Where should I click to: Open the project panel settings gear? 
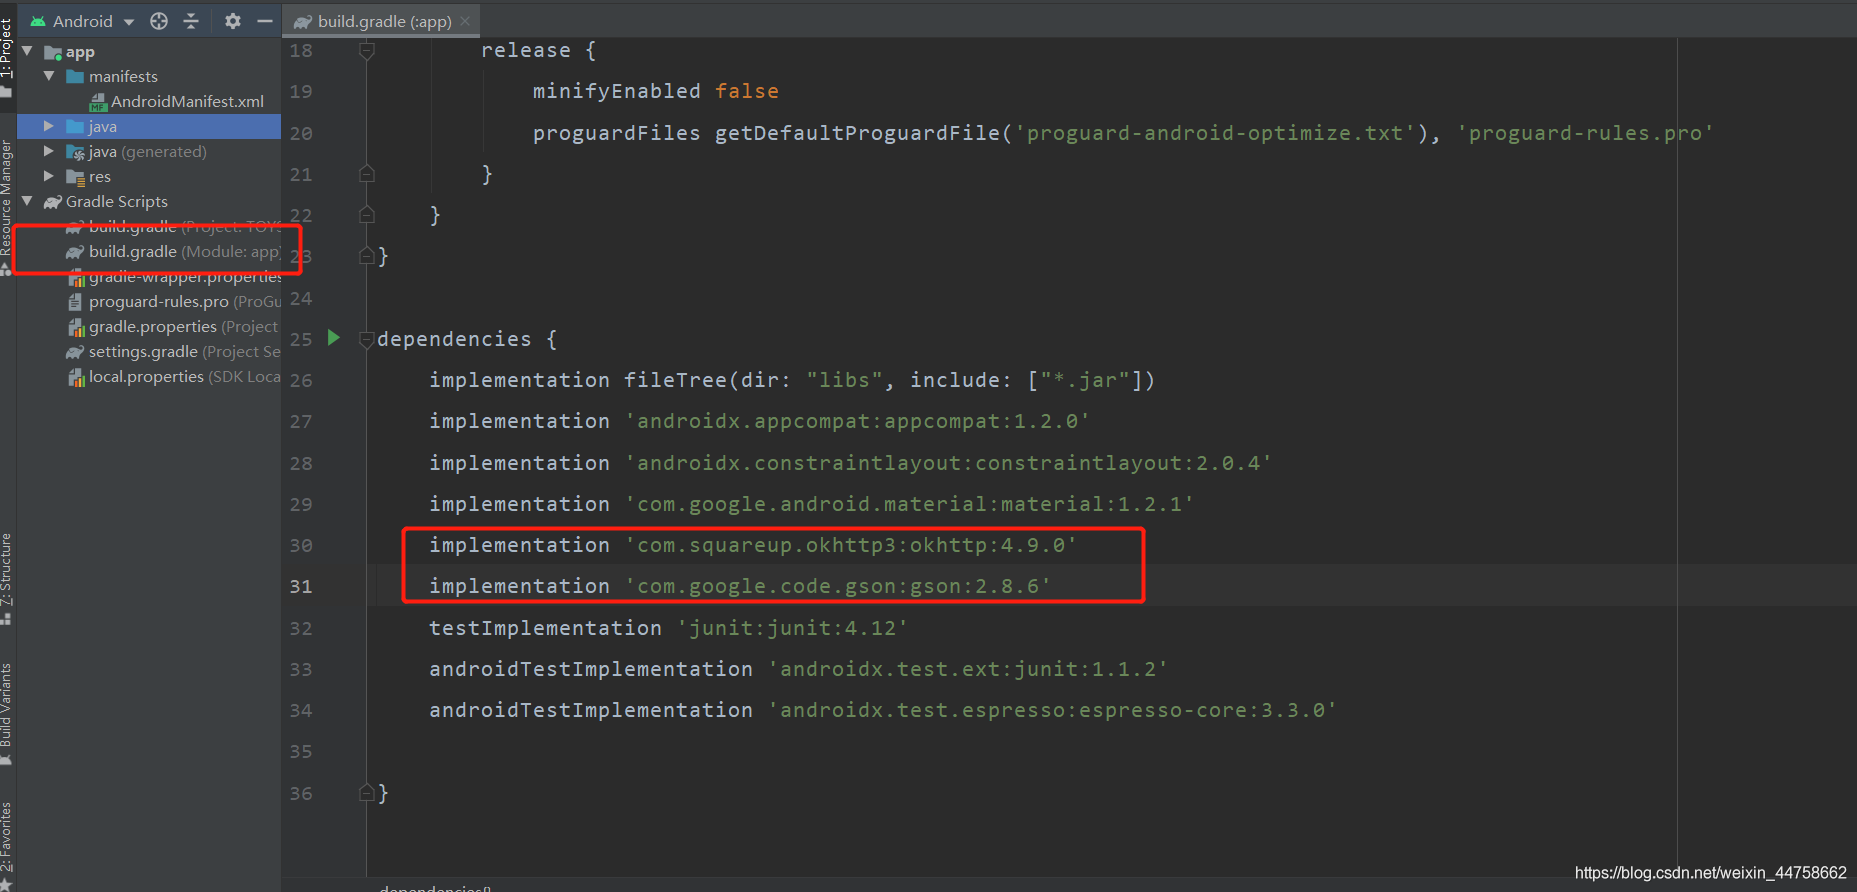[x=233, y=21]
